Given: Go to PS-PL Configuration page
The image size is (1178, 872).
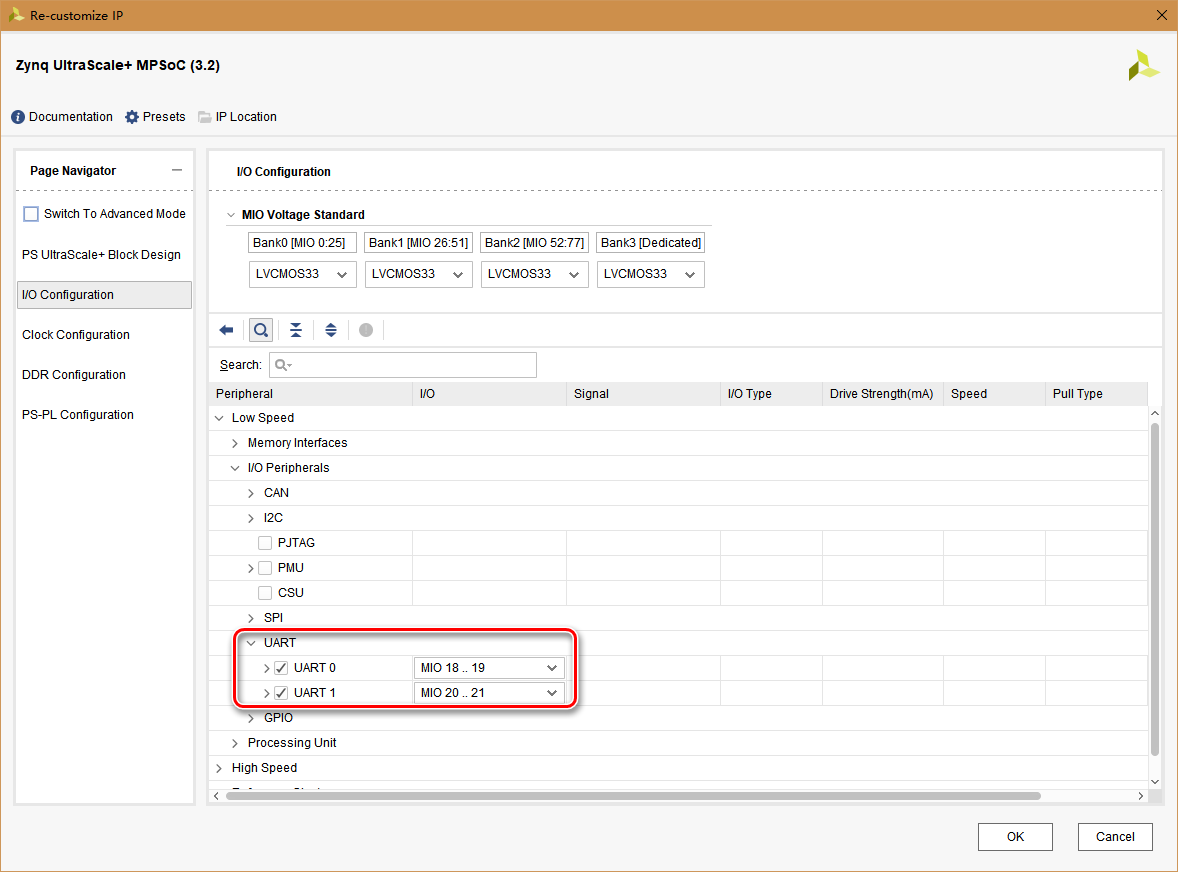Looking at the screenshot, I should click(77, 414).
